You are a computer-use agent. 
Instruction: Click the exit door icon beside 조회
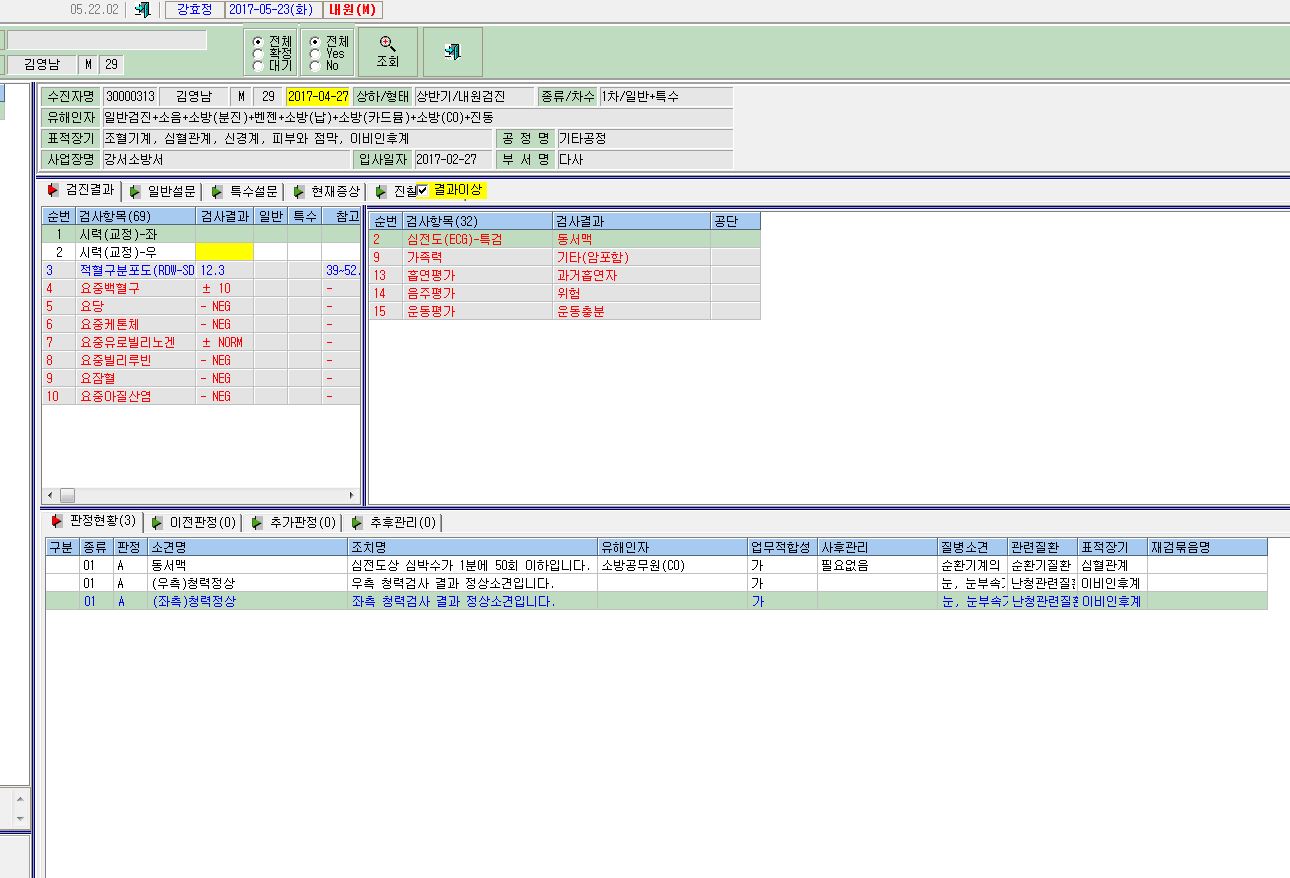click(x=453, y=51)
